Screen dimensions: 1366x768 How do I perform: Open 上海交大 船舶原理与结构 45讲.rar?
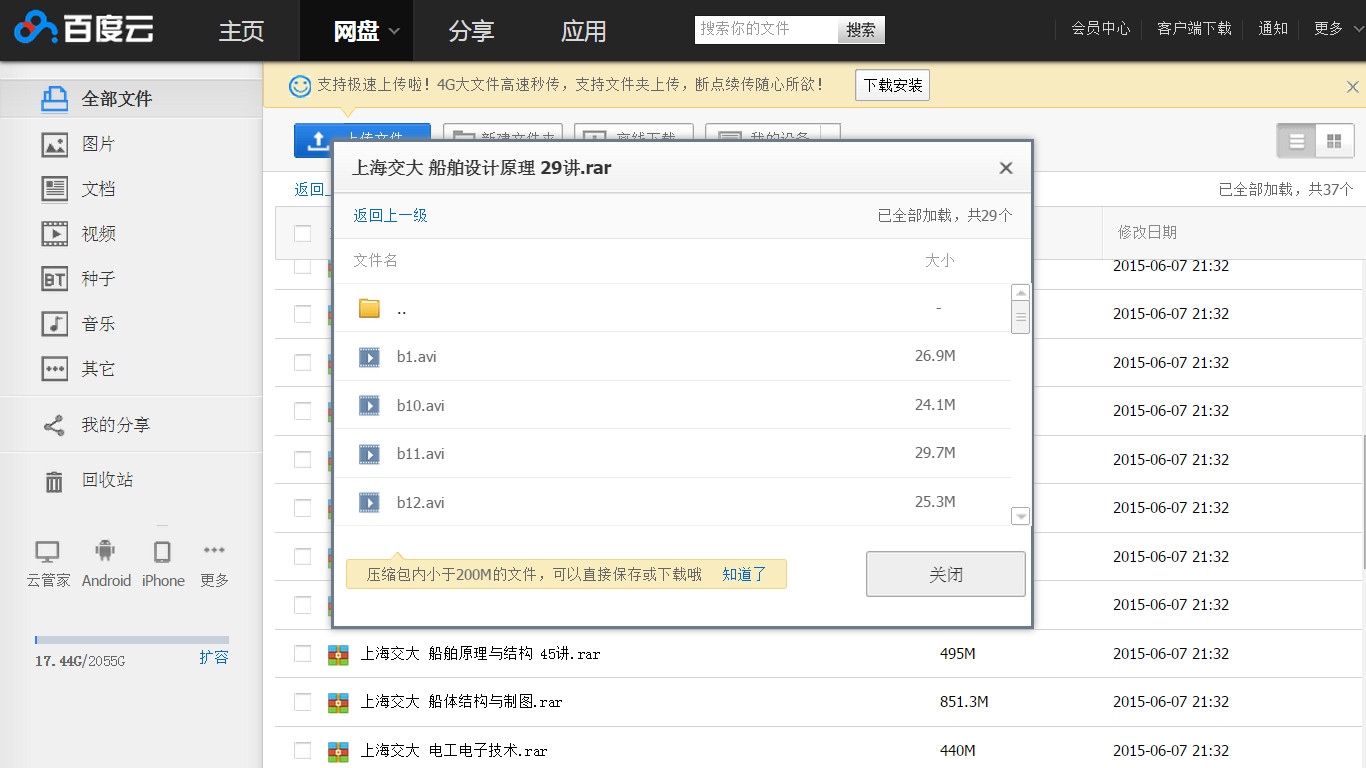point(480,654)
